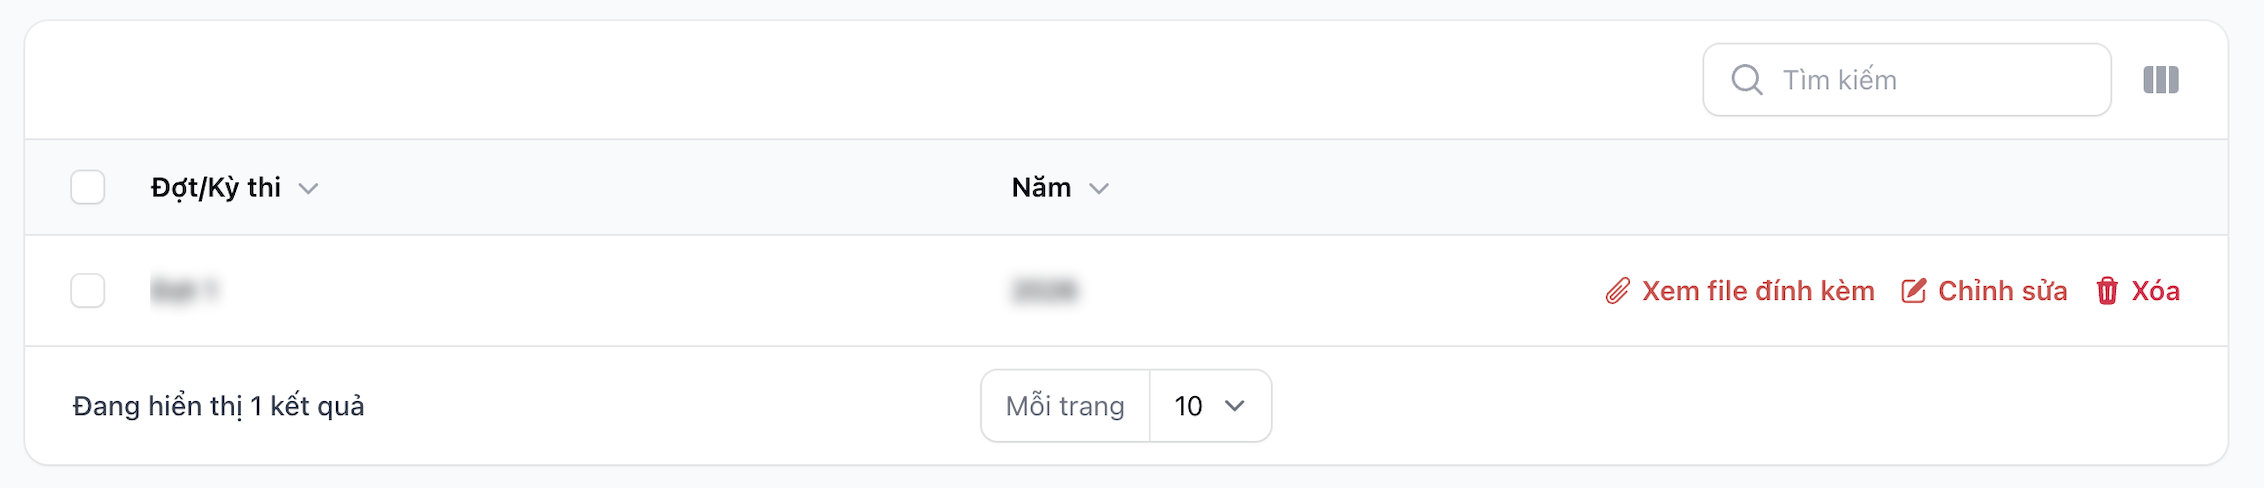Click the "Chỉnh sửa" edit link
Viewport: 2264px width, 488px height.
2002,291
